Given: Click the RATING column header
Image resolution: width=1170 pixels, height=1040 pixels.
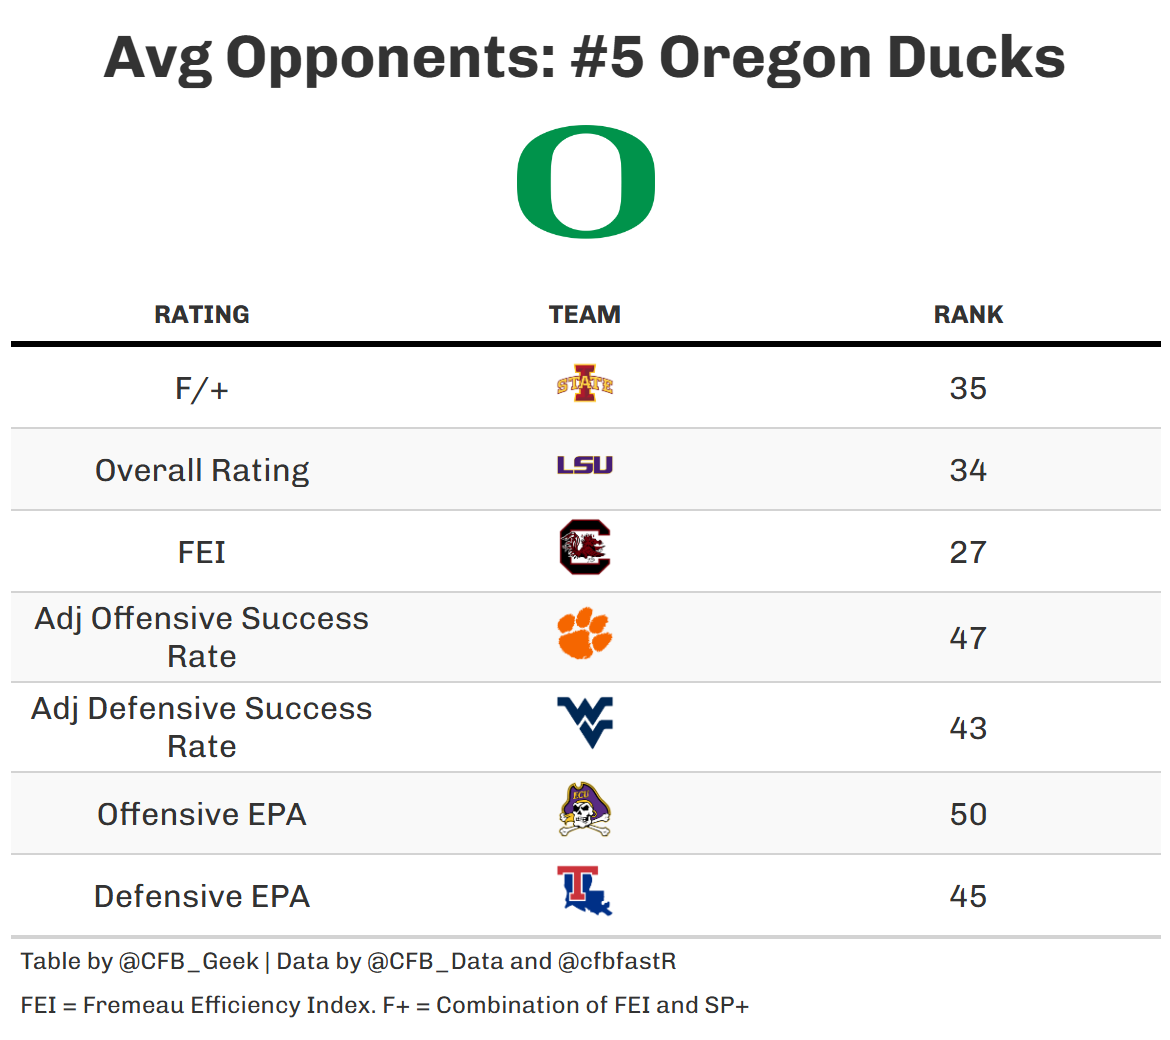Looking at the screenshot, I should click(202, 314).
